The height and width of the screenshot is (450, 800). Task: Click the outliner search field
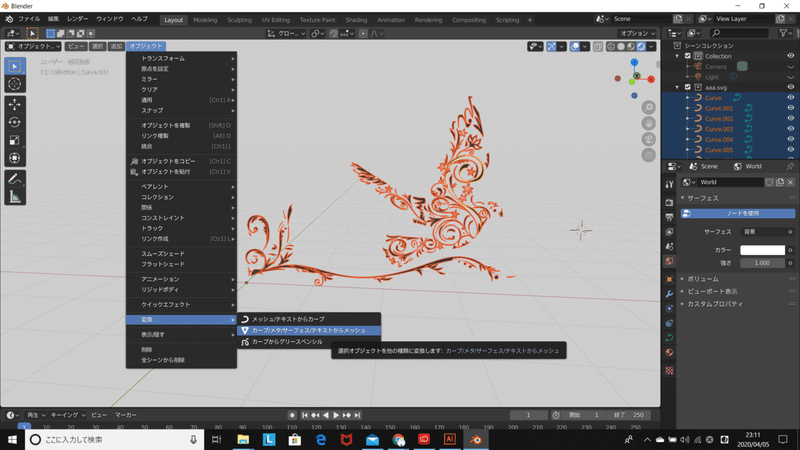739,33
